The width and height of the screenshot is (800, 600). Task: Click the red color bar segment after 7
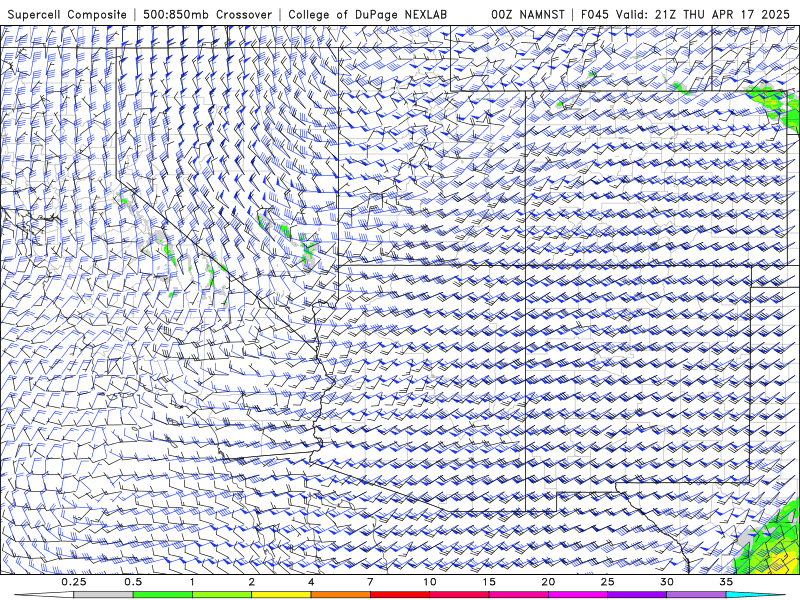[x=399, y=595]
